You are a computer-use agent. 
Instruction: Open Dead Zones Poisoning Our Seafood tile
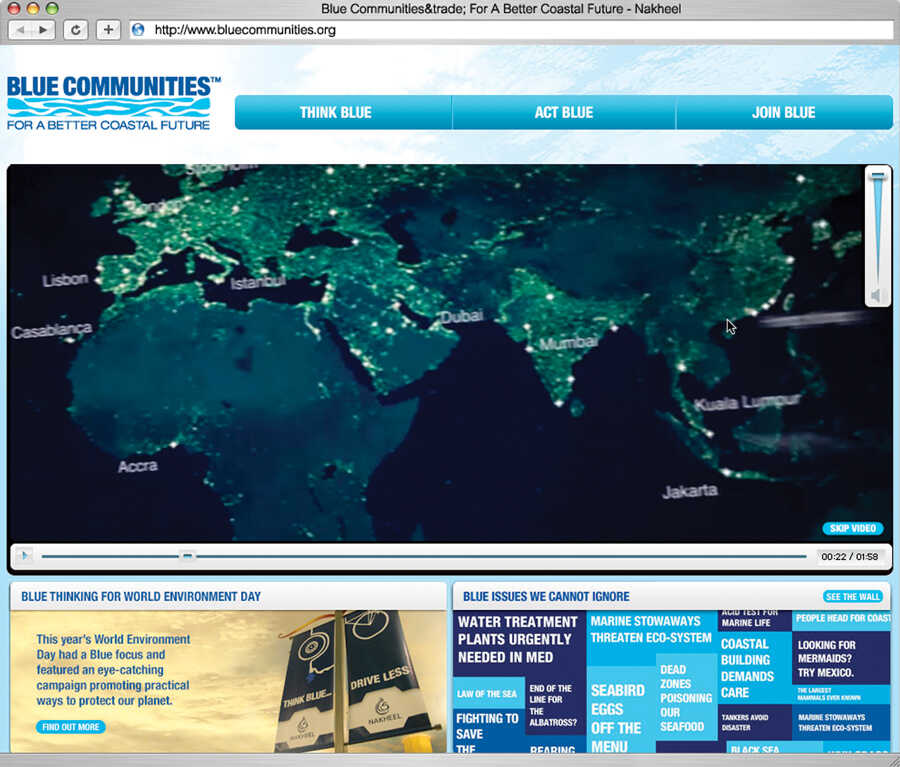pos(686,698)
